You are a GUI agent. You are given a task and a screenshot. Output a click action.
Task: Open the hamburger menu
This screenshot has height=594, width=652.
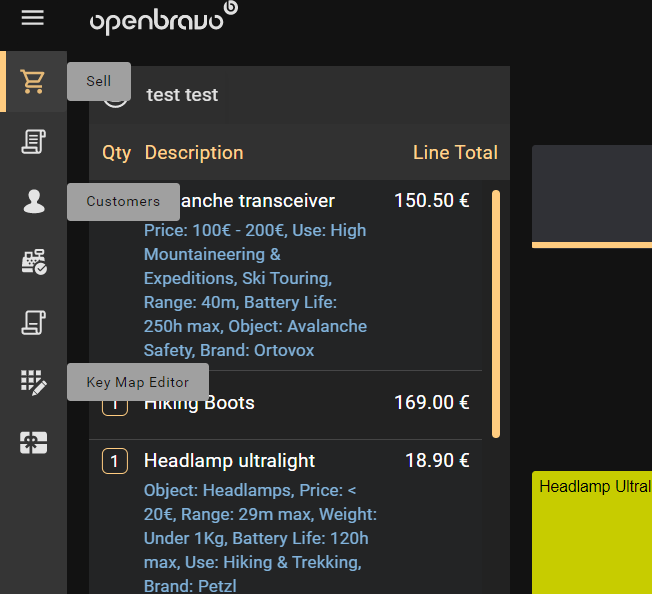33,18
